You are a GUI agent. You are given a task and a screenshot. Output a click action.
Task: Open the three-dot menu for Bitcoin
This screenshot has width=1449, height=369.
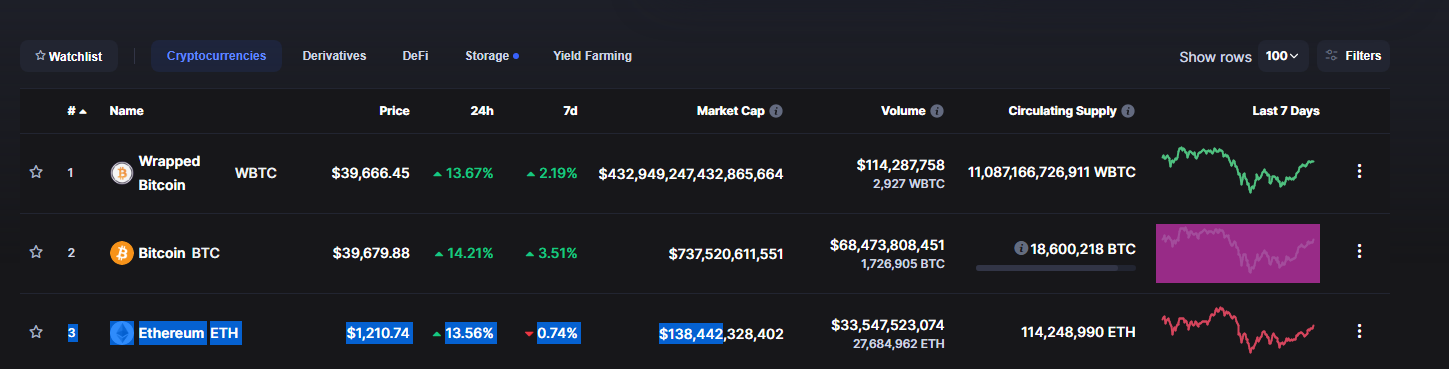click(x=1359, y=251)
